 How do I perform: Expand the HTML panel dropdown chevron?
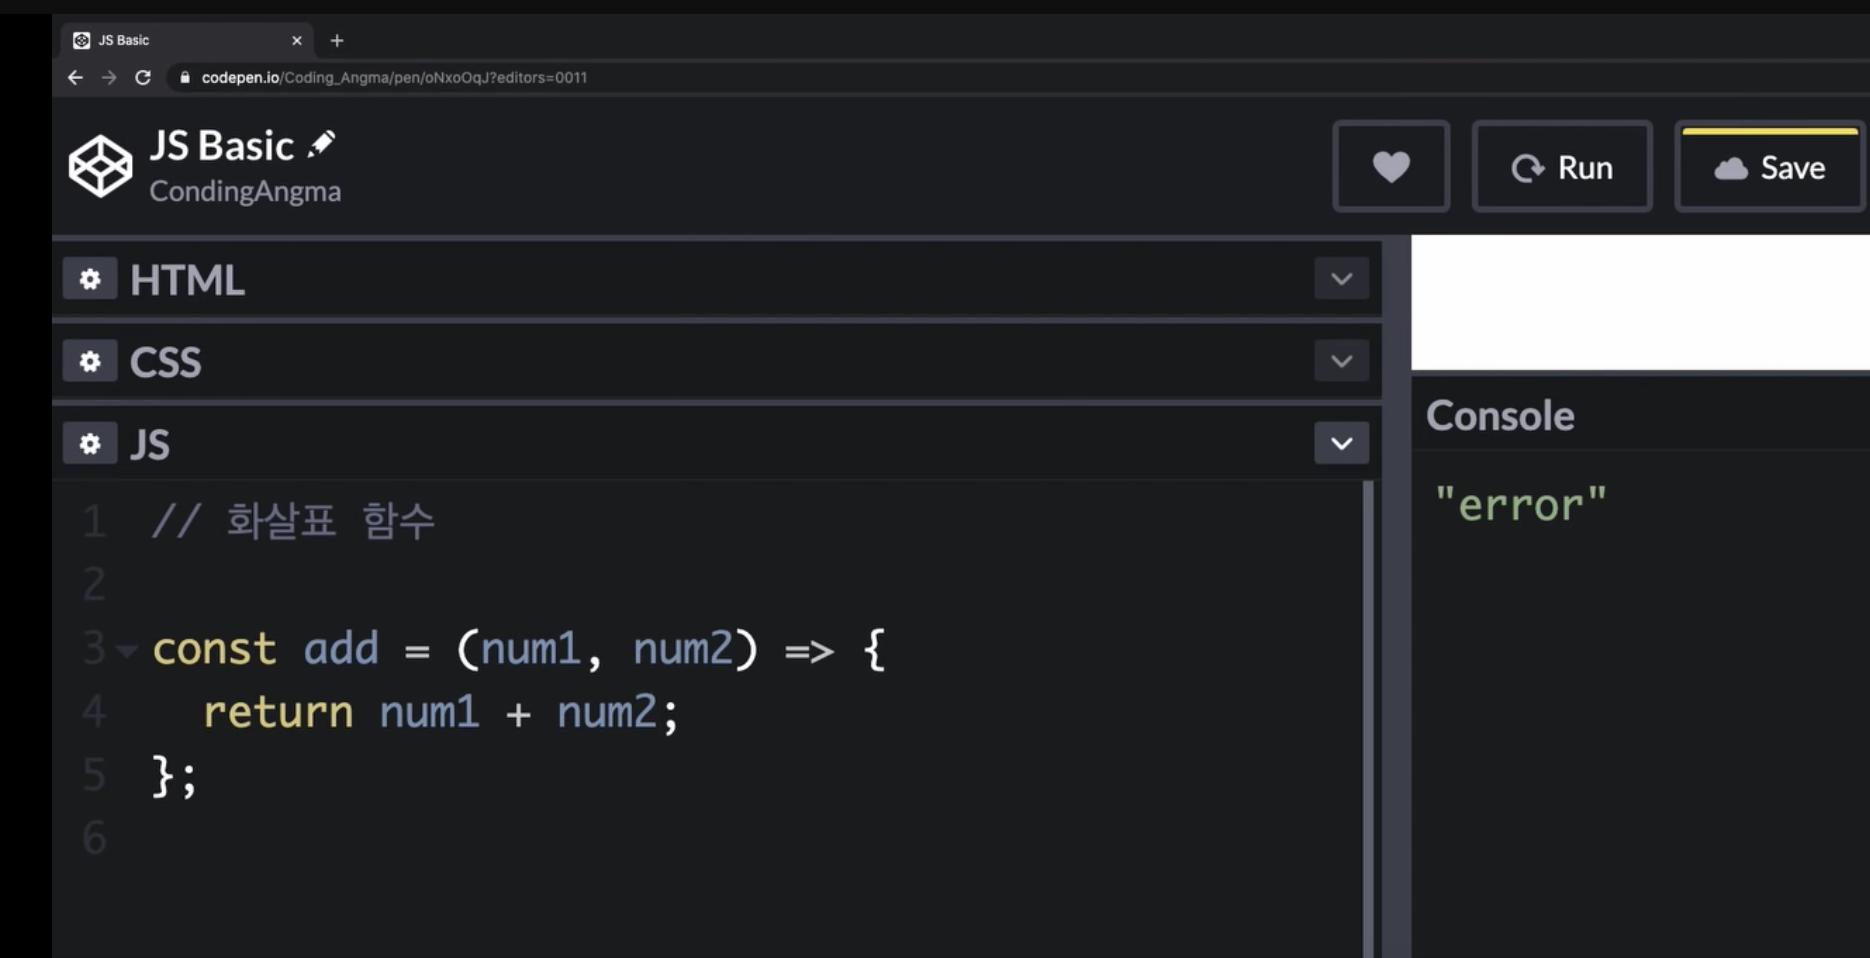click(x=1341, y=279)
